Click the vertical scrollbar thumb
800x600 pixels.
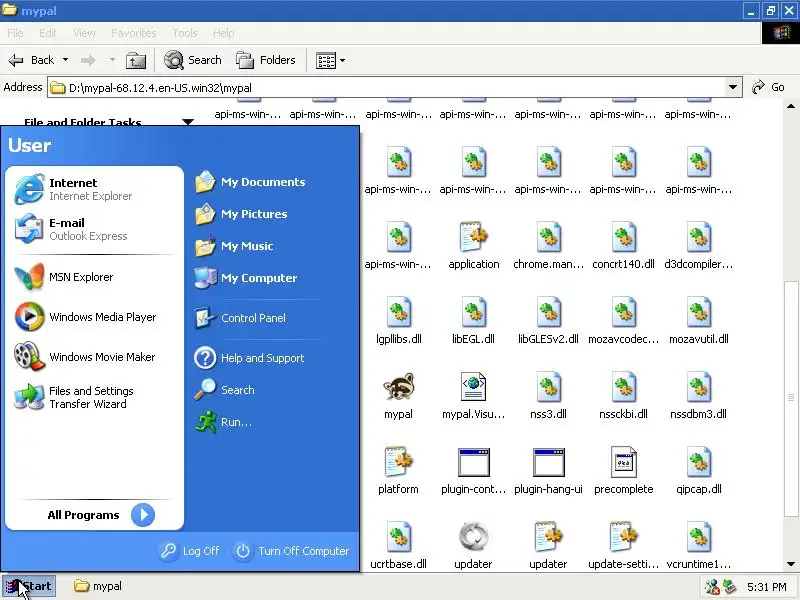pyautogui.click(x=791, y=398)
